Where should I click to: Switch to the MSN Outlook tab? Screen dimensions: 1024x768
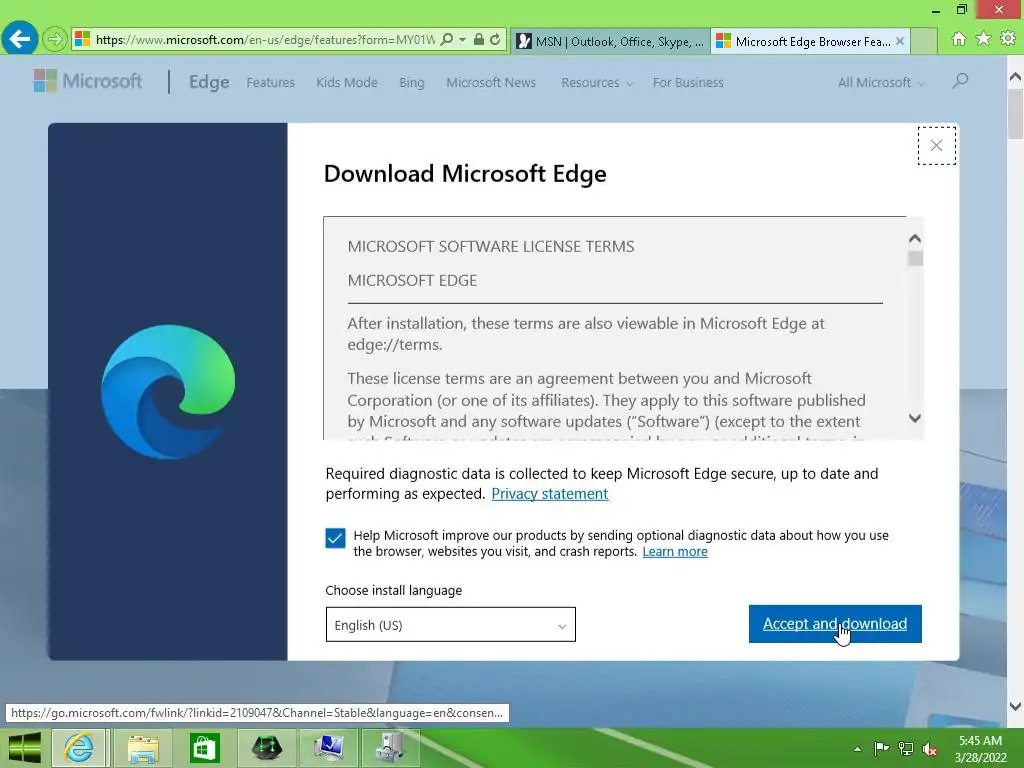(611, 41)
